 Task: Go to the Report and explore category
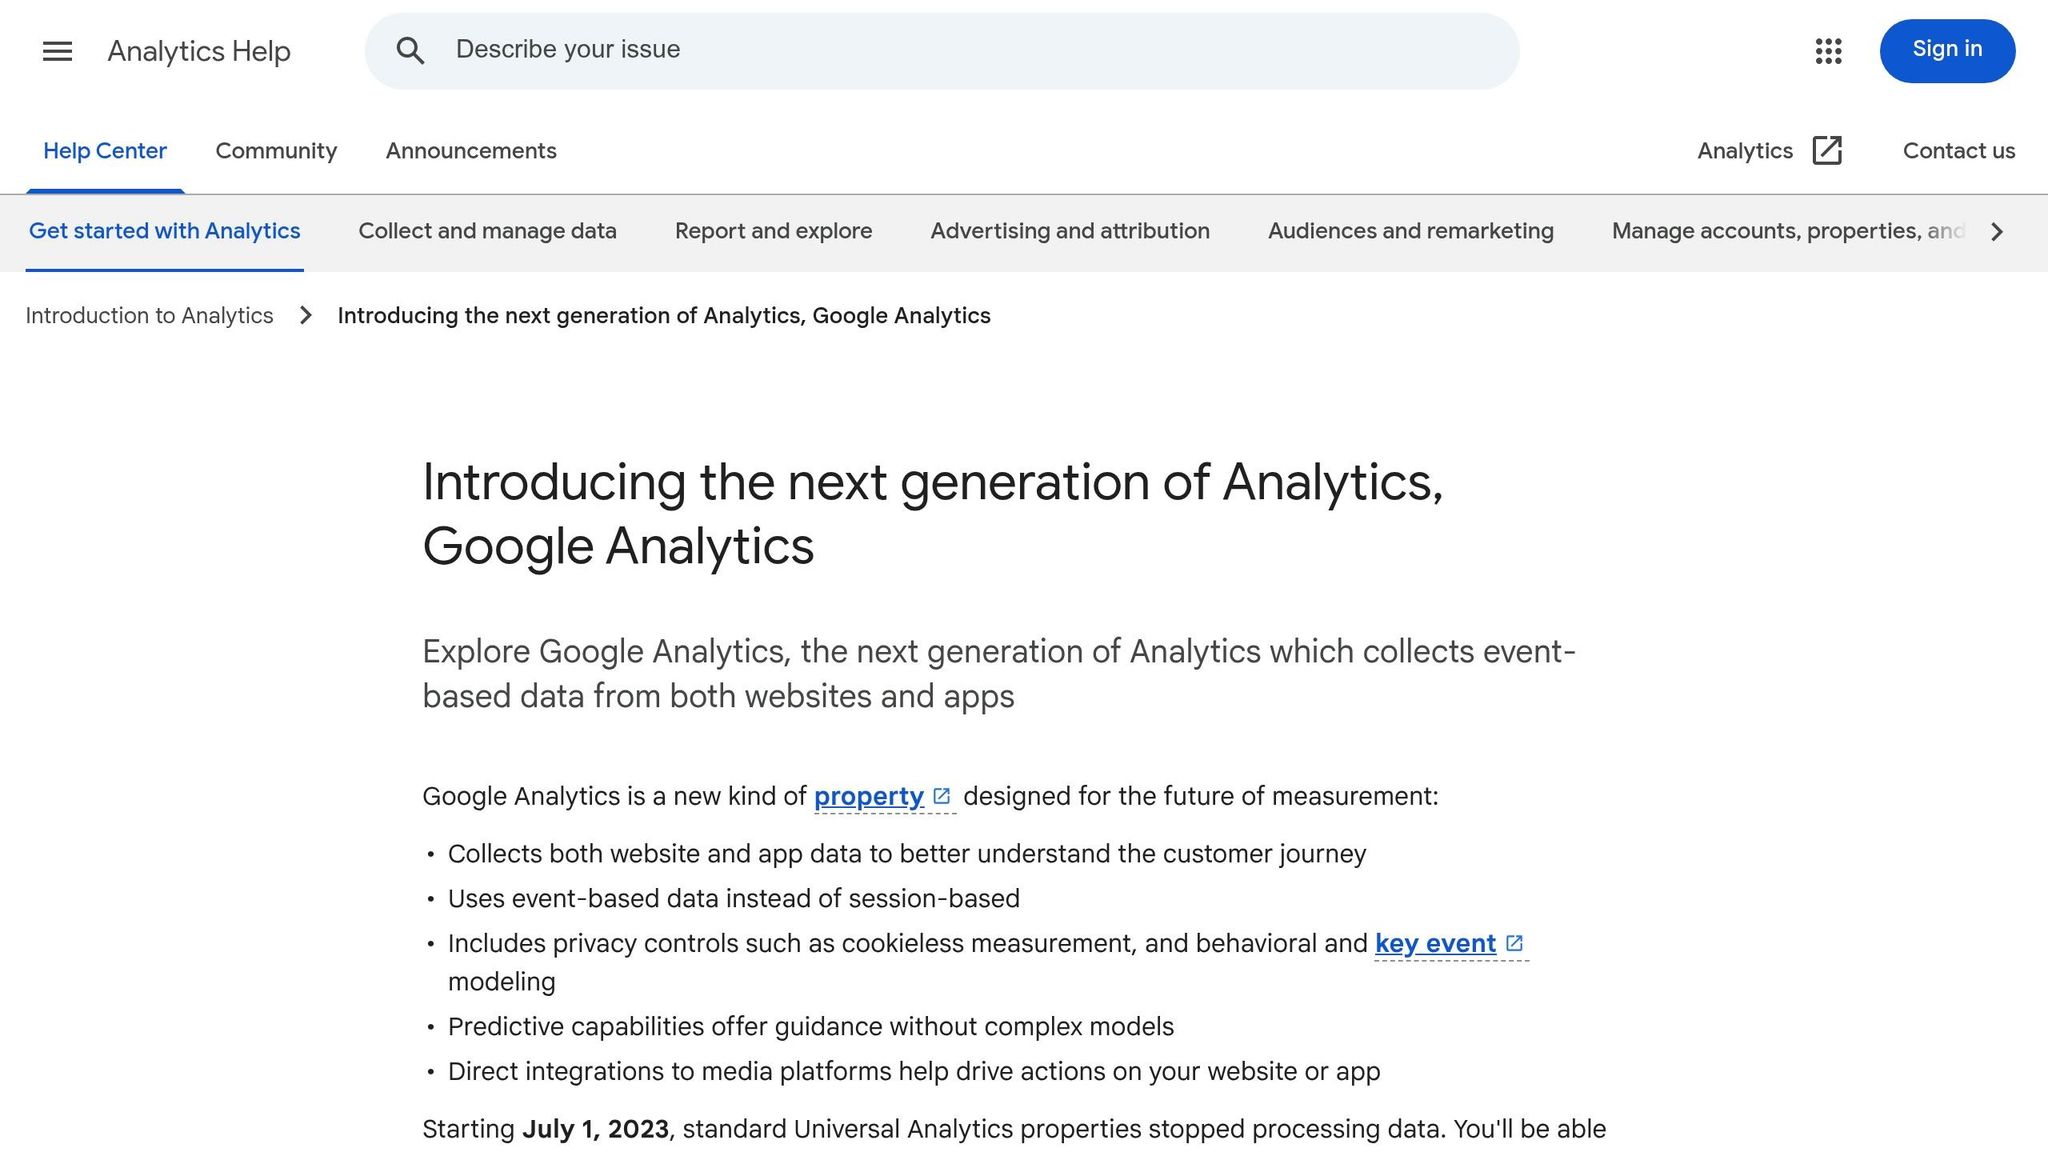pyautogui.click(x=773, y=231)
